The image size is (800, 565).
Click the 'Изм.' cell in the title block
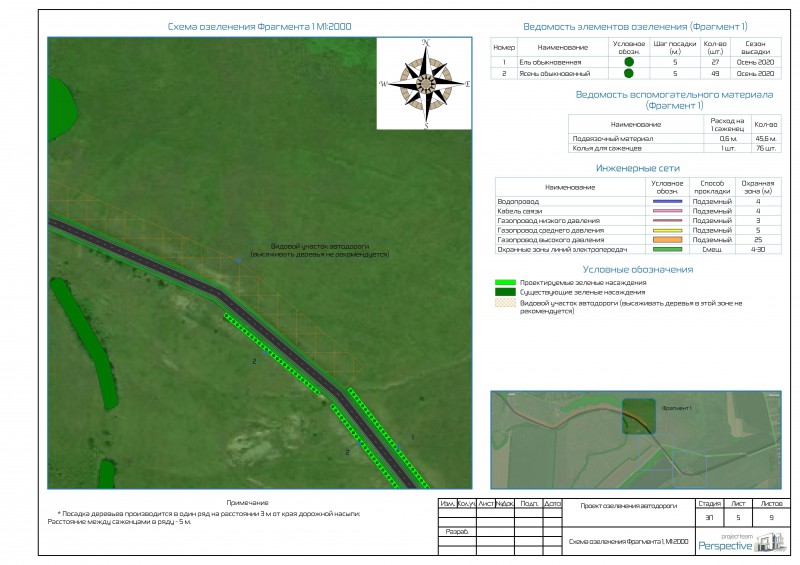coord(447,503)
